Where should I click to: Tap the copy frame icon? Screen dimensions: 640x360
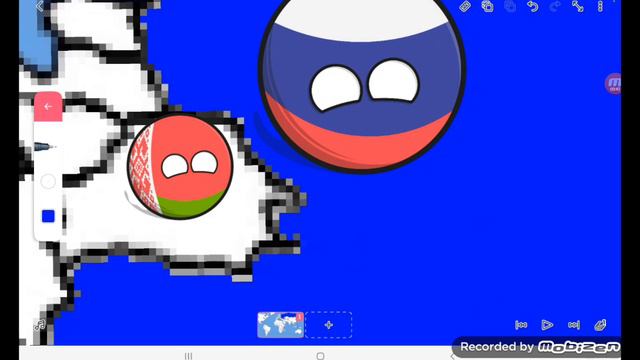pos(487,6)
